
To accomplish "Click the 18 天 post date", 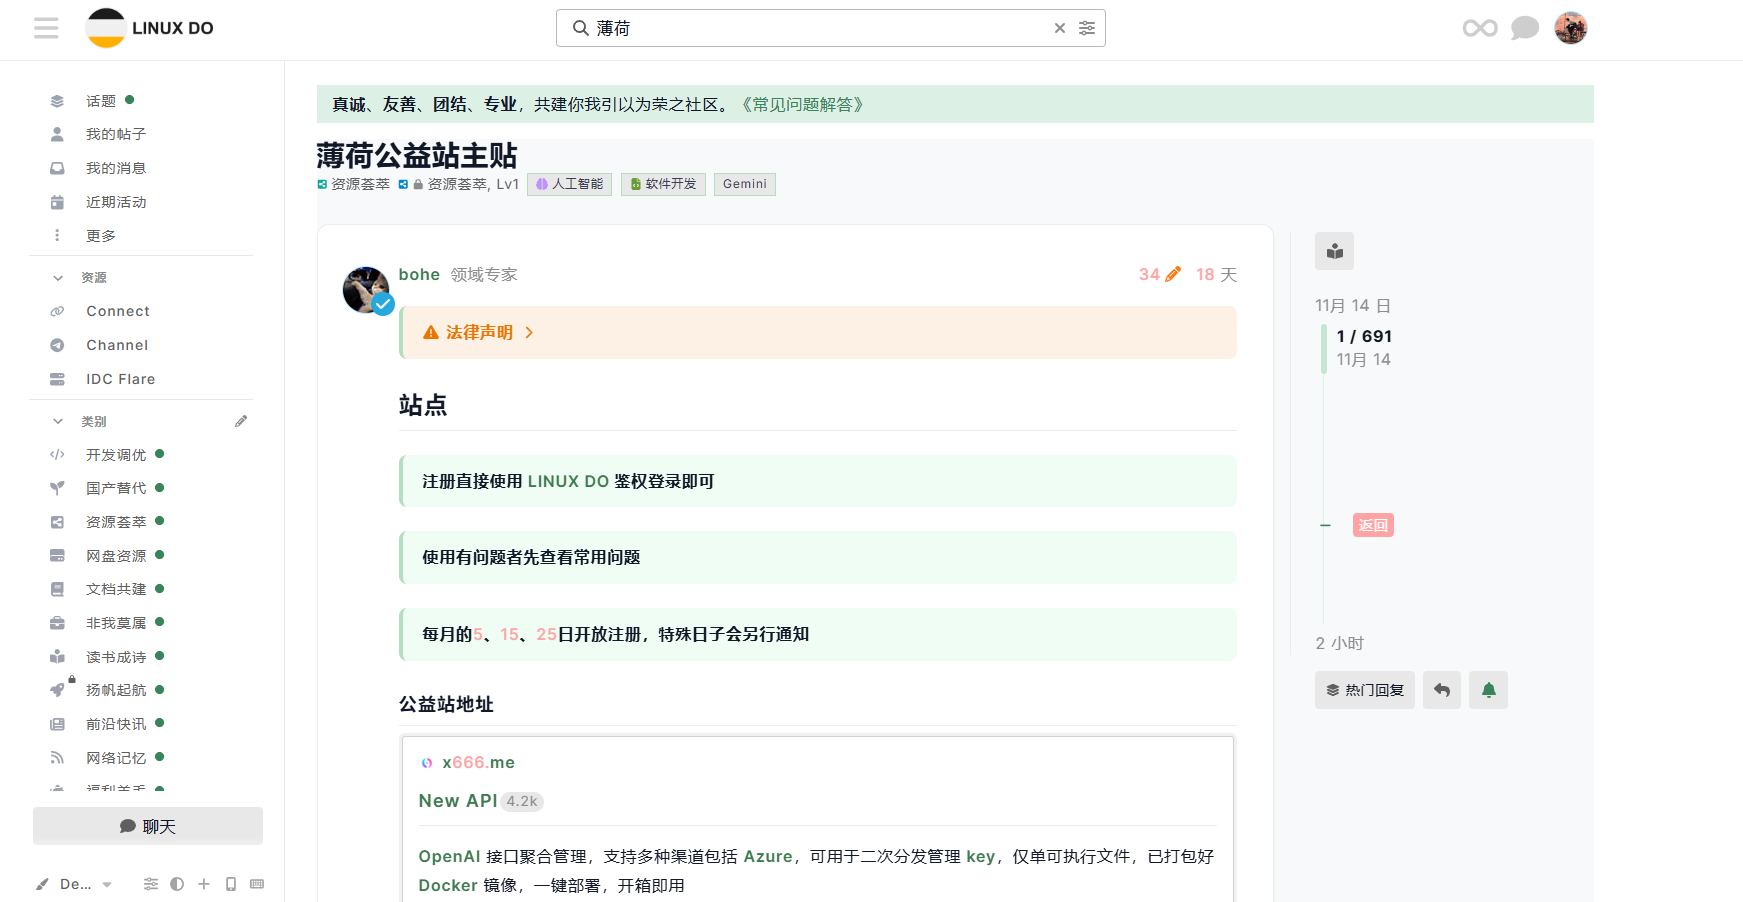I will [x=1216, y=274].
